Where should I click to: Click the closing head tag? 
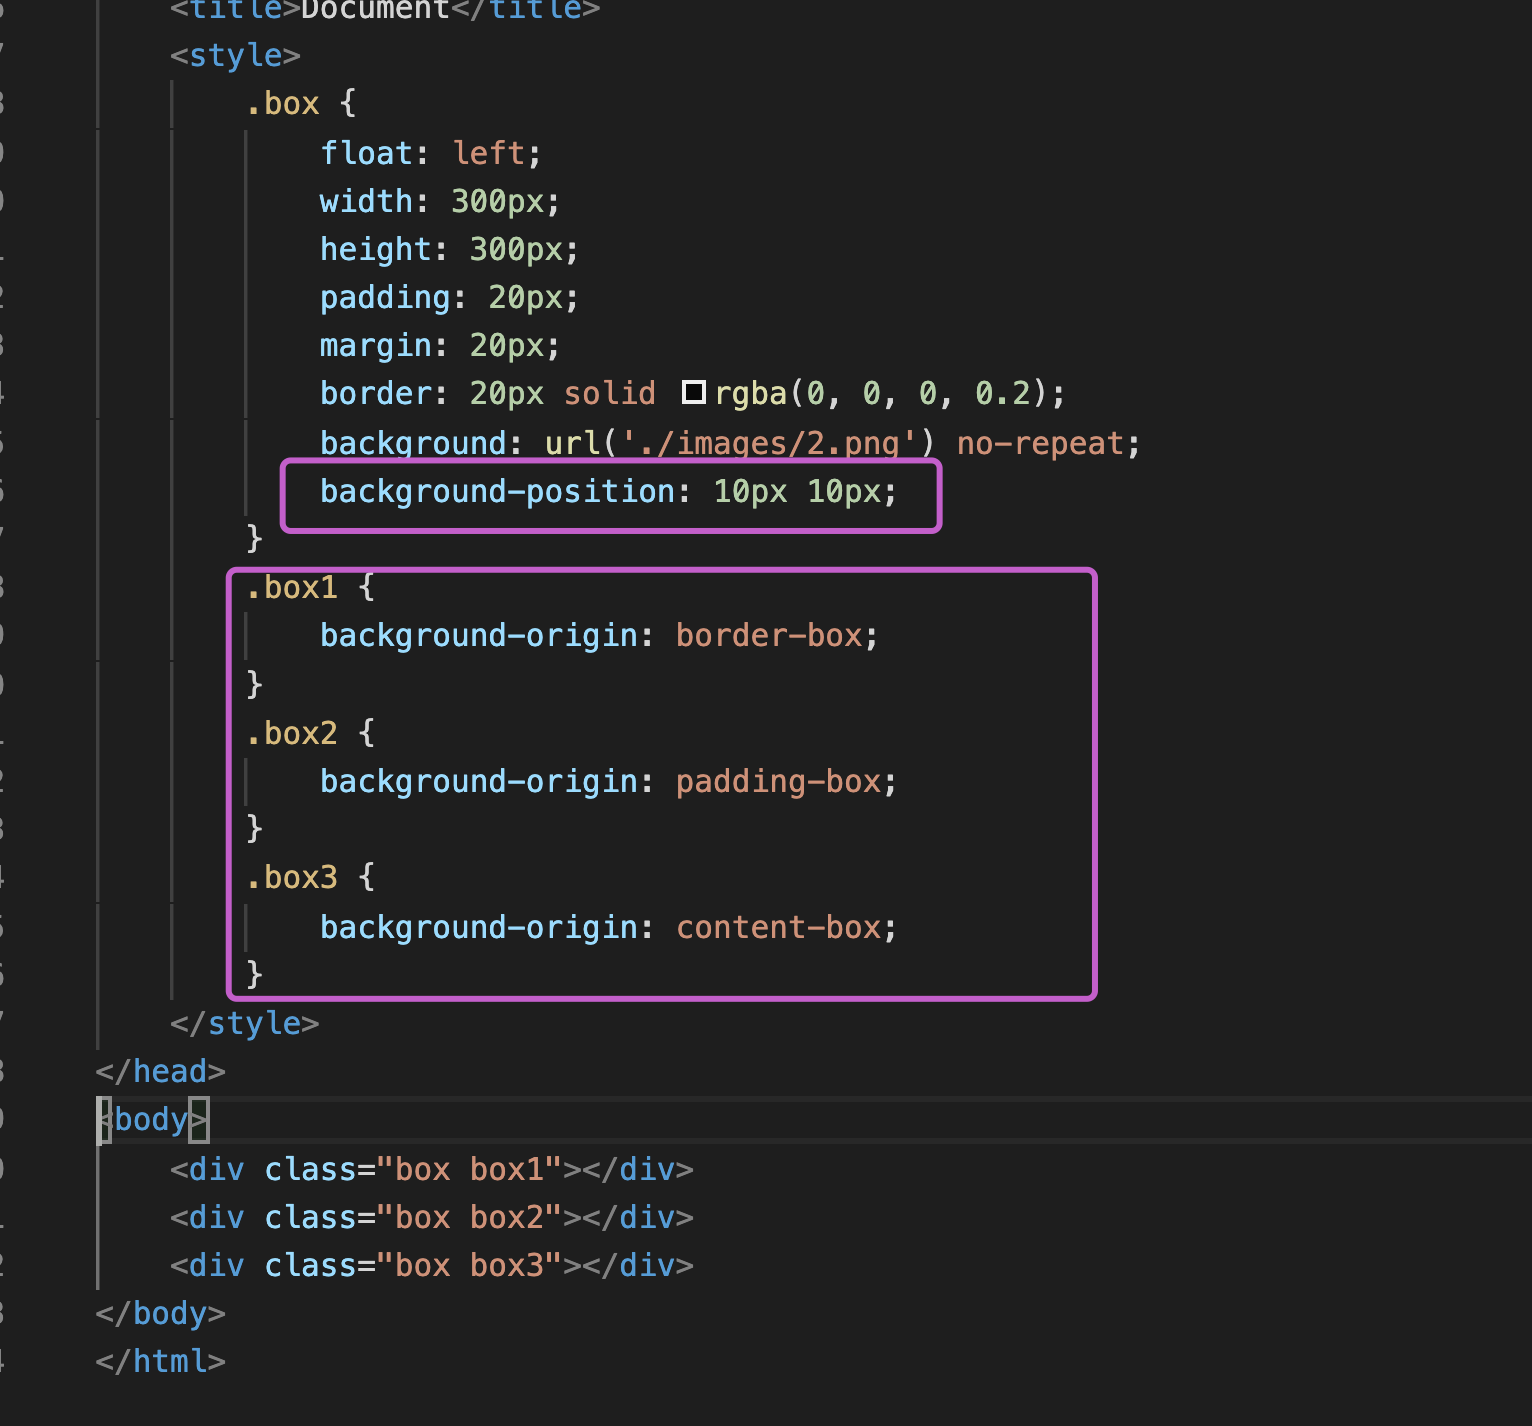(x=160, y=1071)
